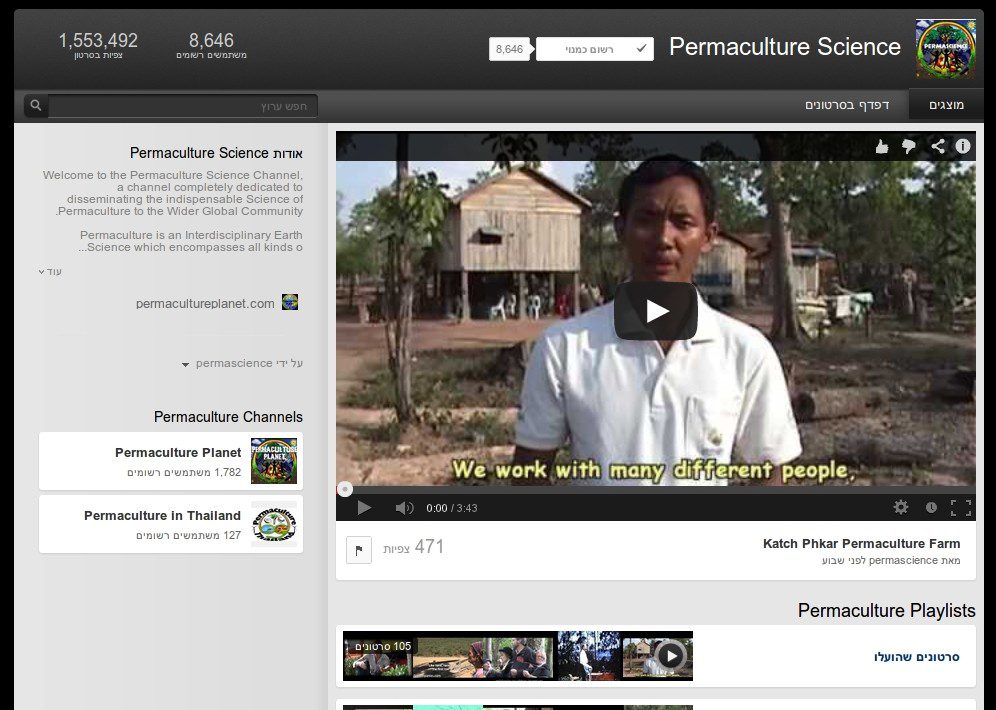Enter fullscreen mode for the video

961,507
